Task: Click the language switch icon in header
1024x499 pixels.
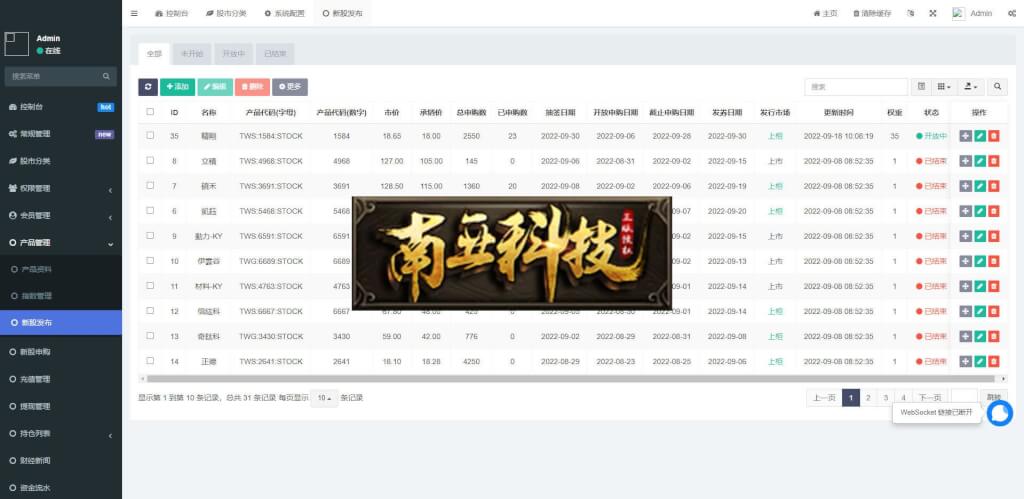Action: [911, 13]
